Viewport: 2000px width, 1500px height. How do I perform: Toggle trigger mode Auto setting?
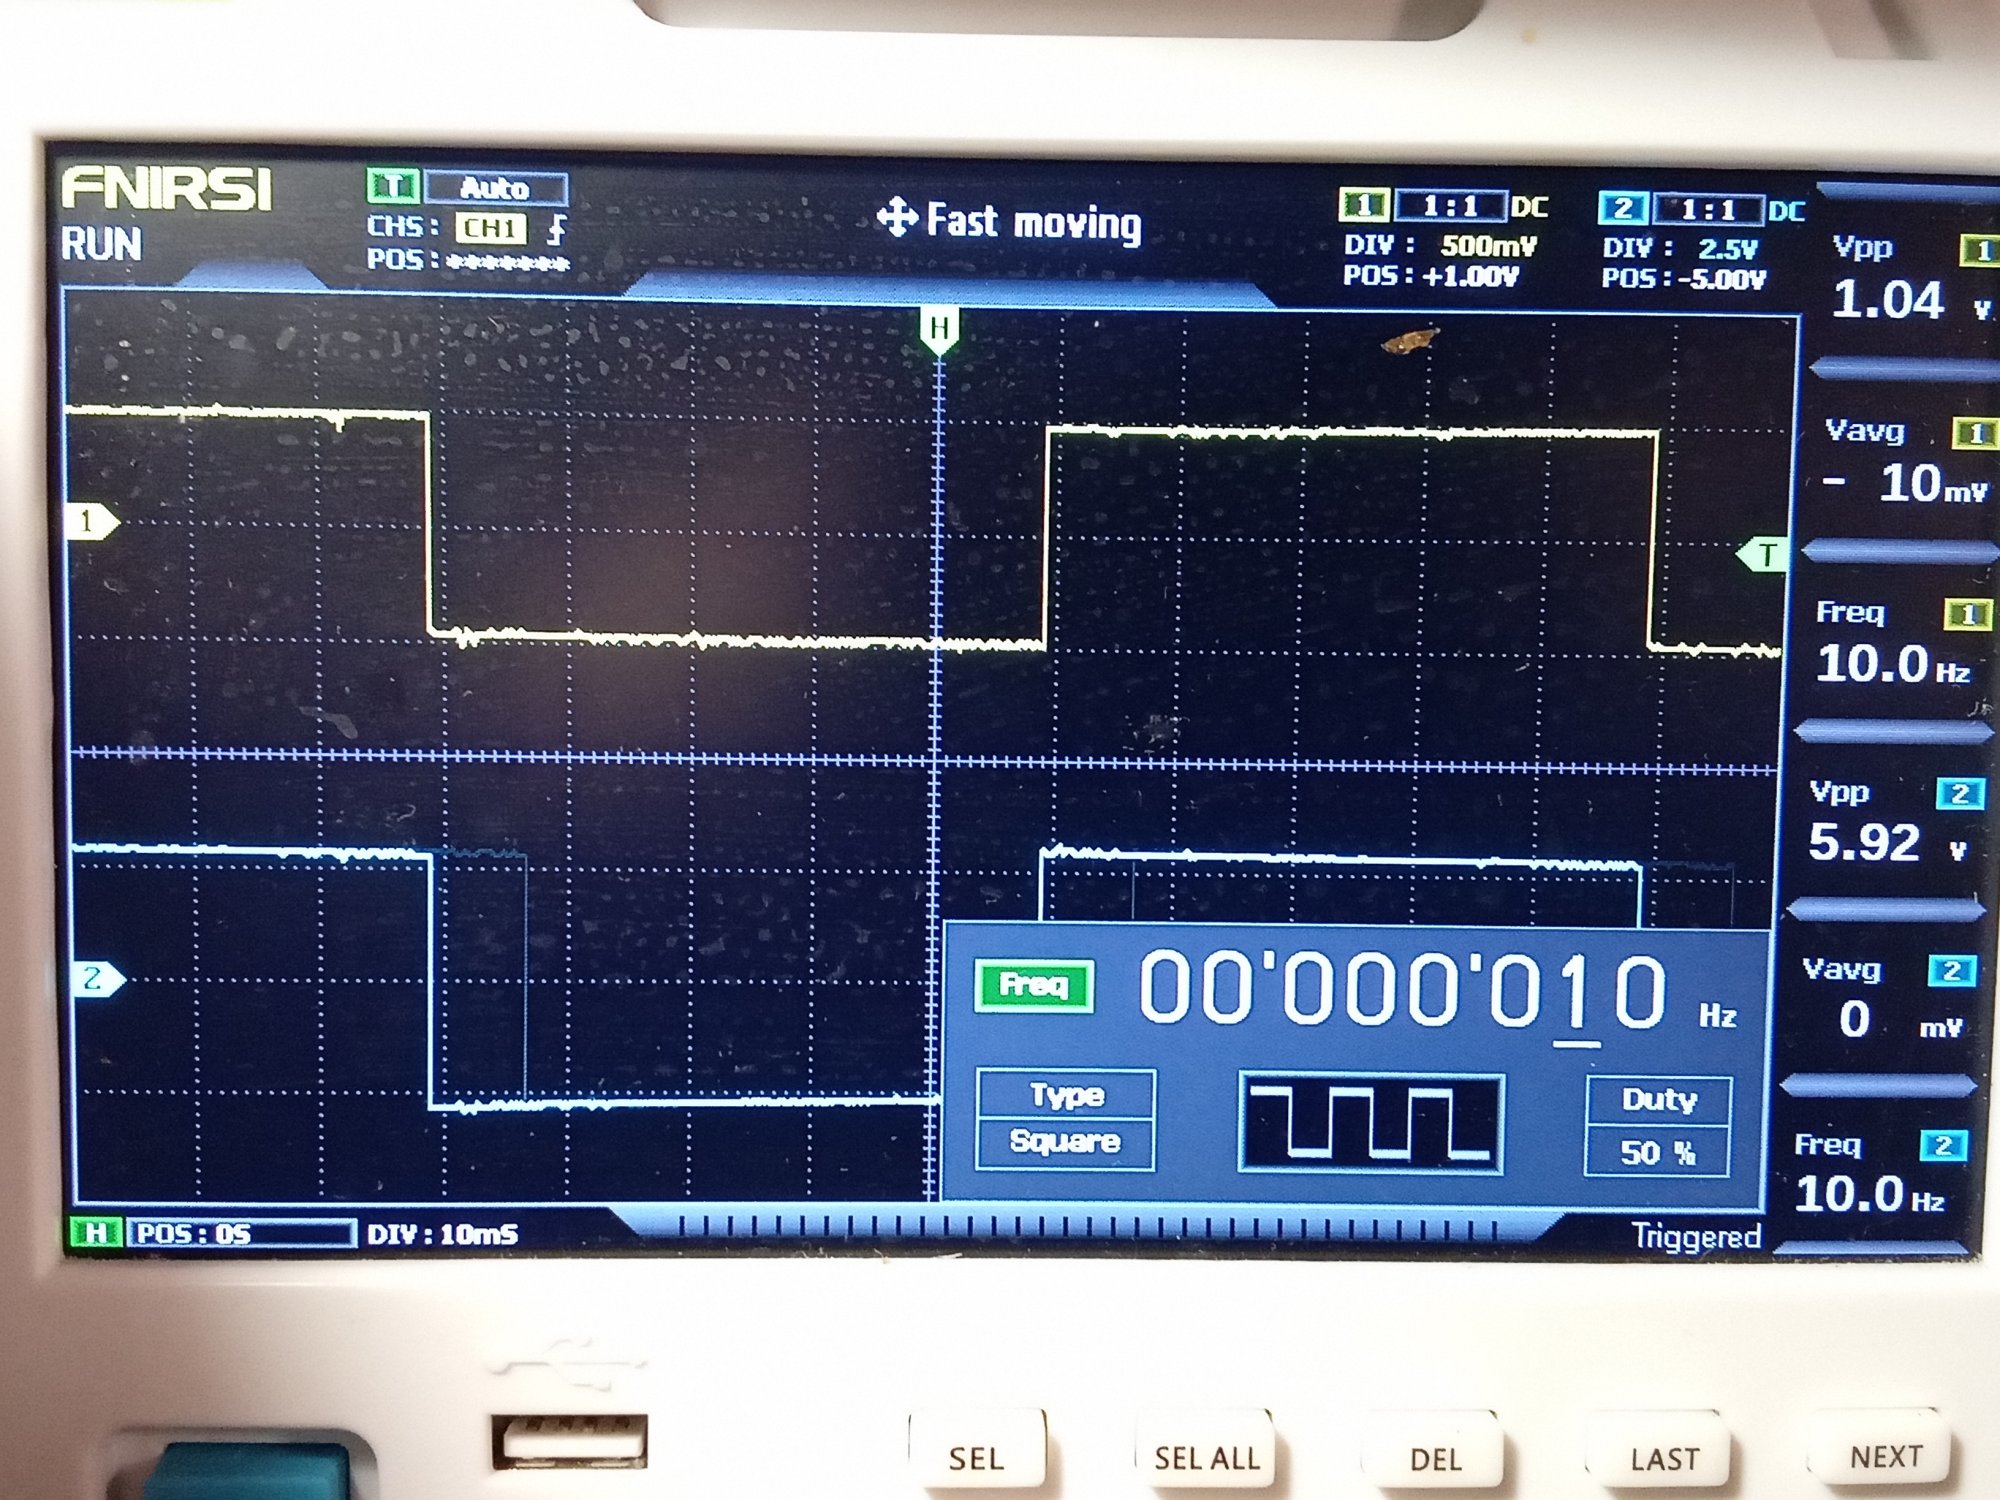click(496, 188)
